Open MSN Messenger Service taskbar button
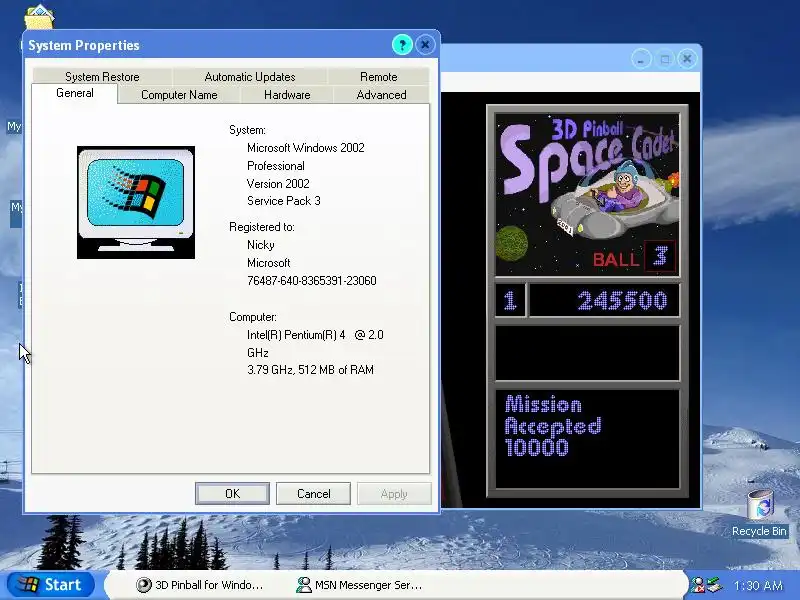This screenshot has width=800, height=600. pyautogui.click(x=359, y=585)
